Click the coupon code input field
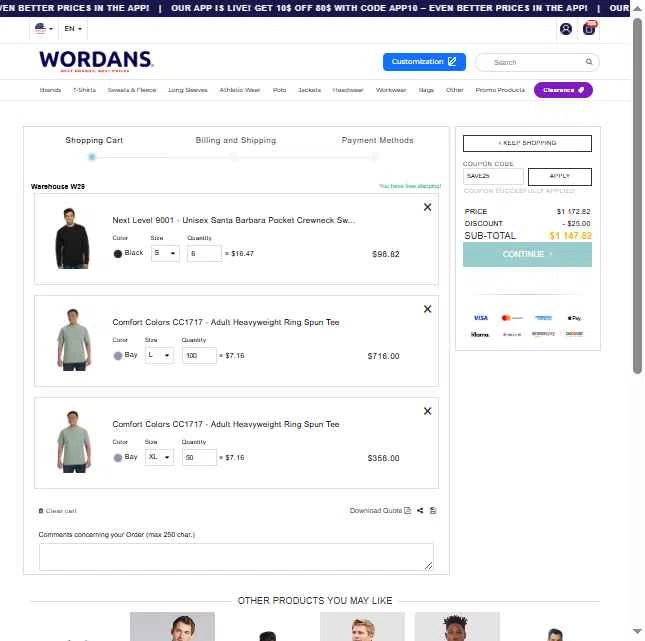645x641 pixels. point(493,177)
